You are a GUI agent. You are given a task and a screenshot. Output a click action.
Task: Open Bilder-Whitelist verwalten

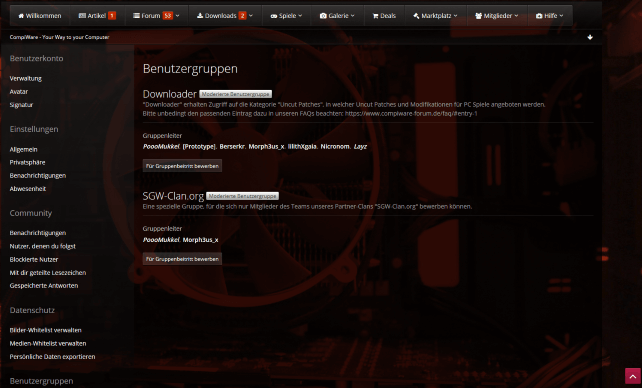45,330
